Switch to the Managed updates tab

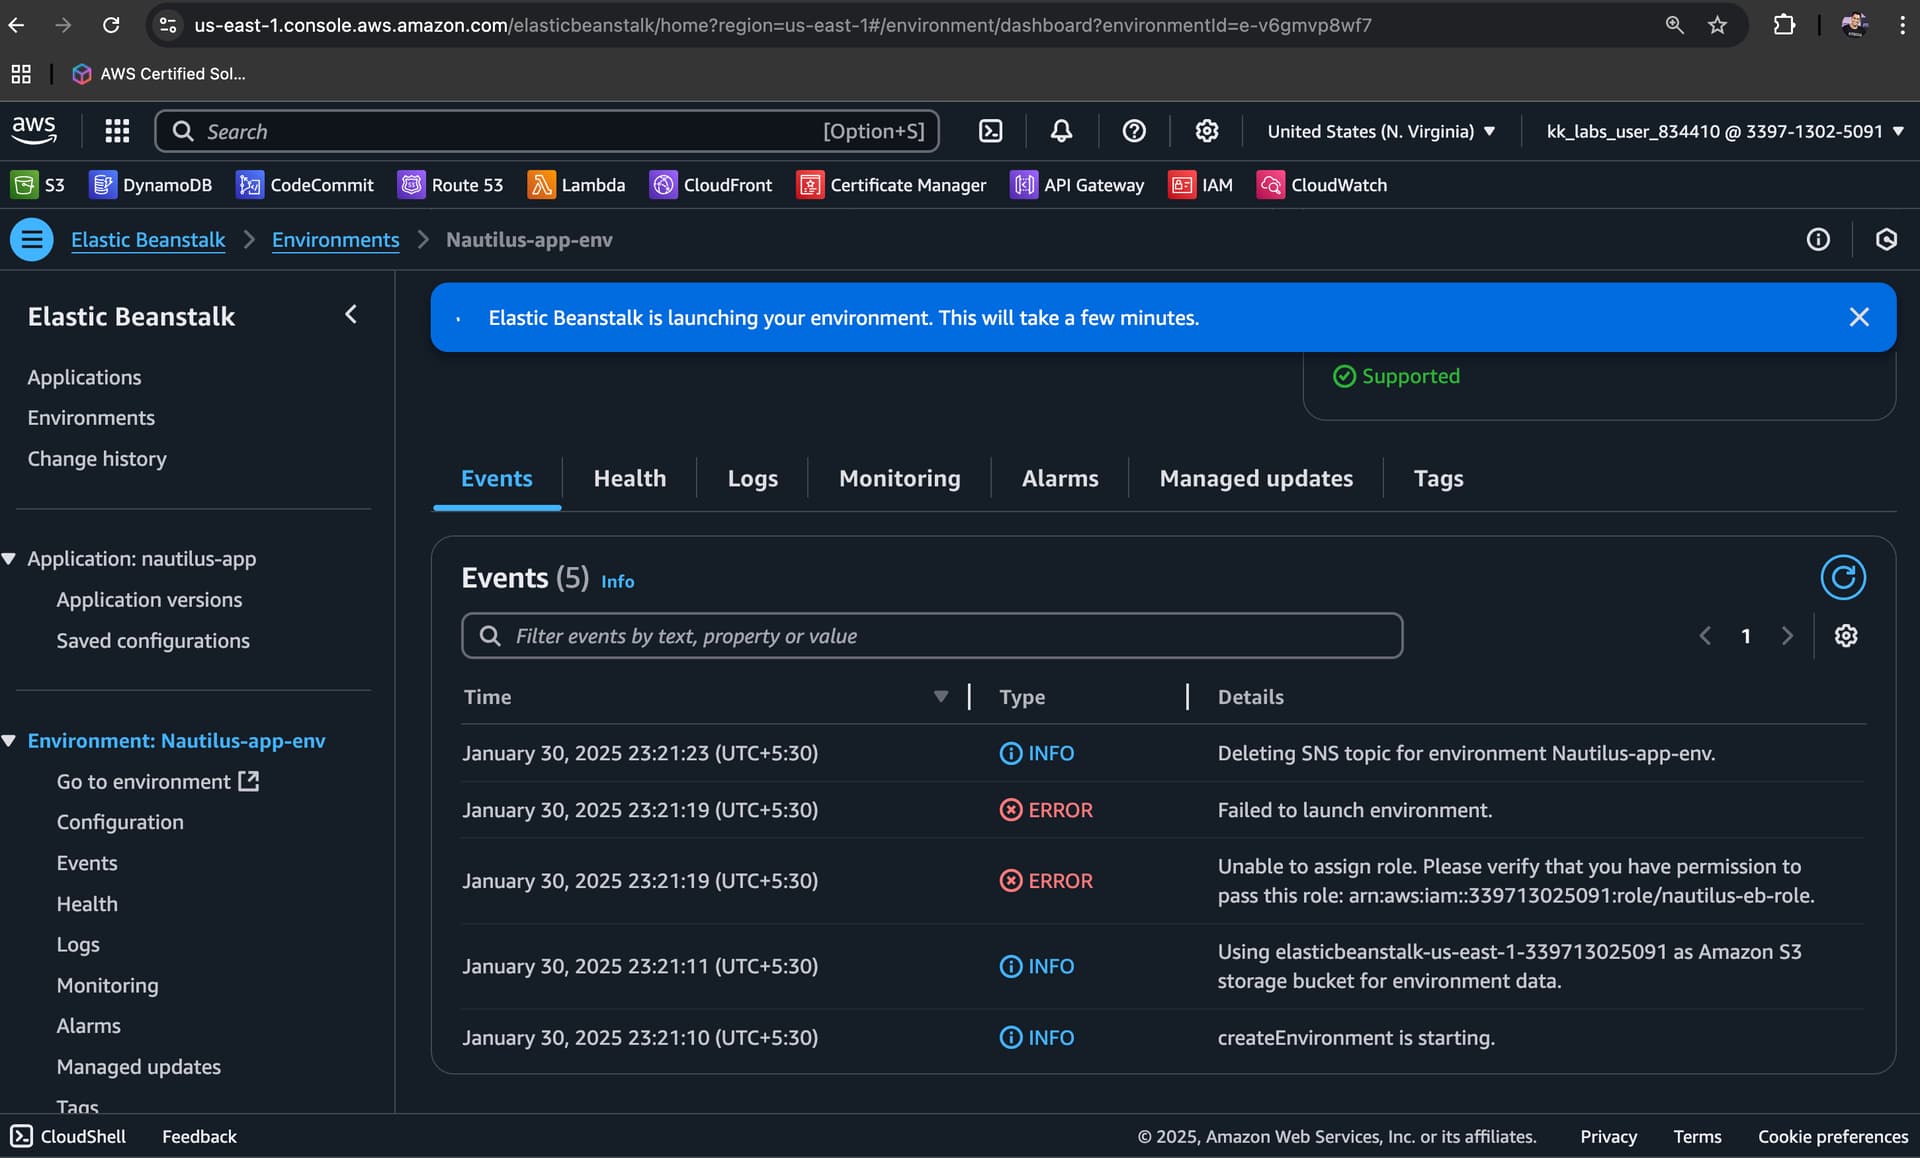tap(1255, 478)
